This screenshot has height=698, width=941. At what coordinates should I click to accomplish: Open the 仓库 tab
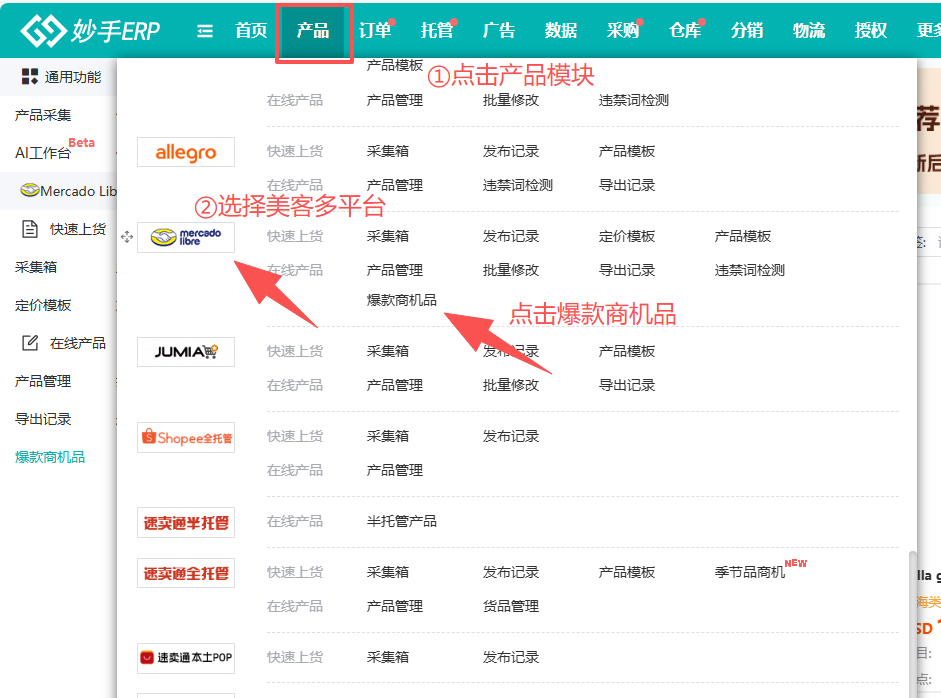[685, 30]
